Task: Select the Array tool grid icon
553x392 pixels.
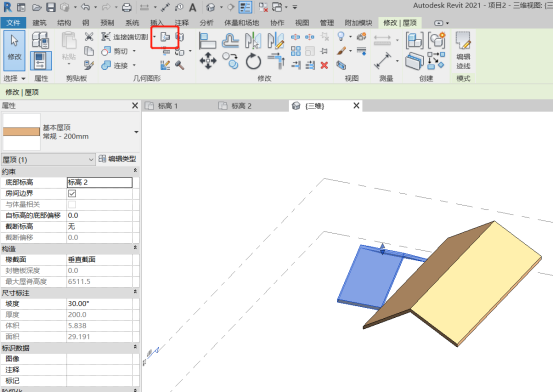Action: (296, 51)
